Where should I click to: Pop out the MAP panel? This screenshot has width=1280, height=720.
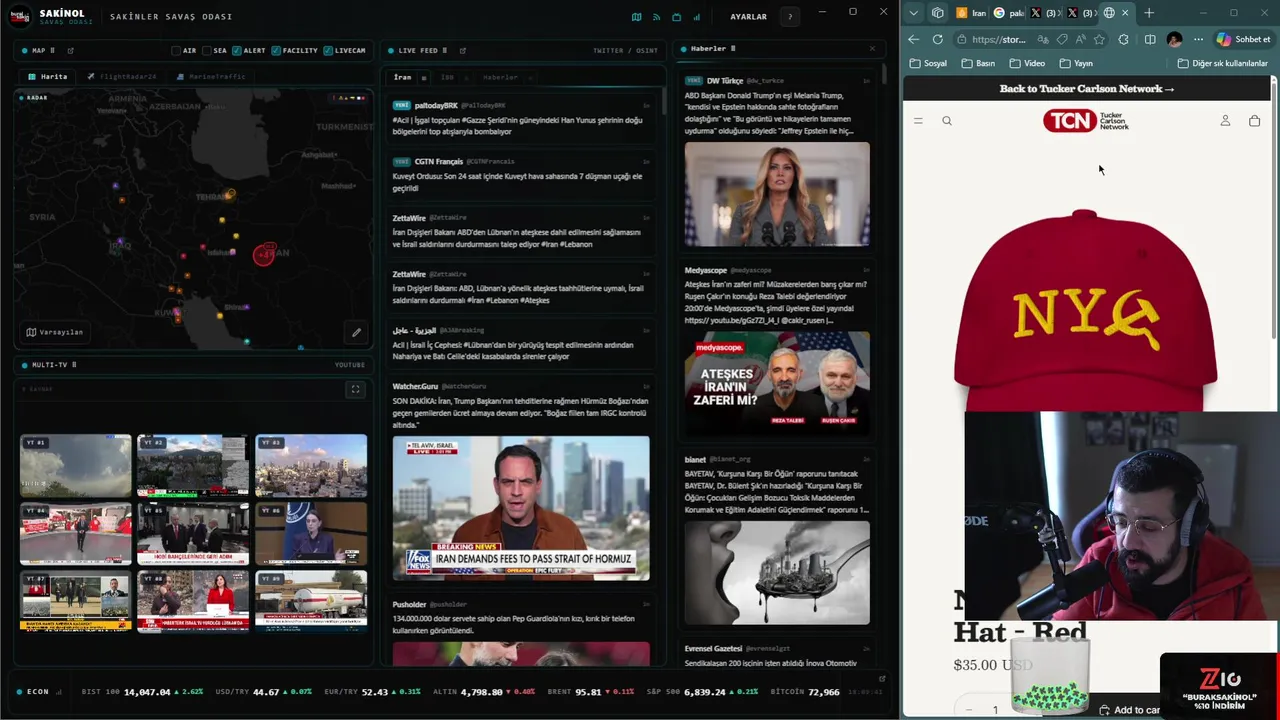coord(70,50)
